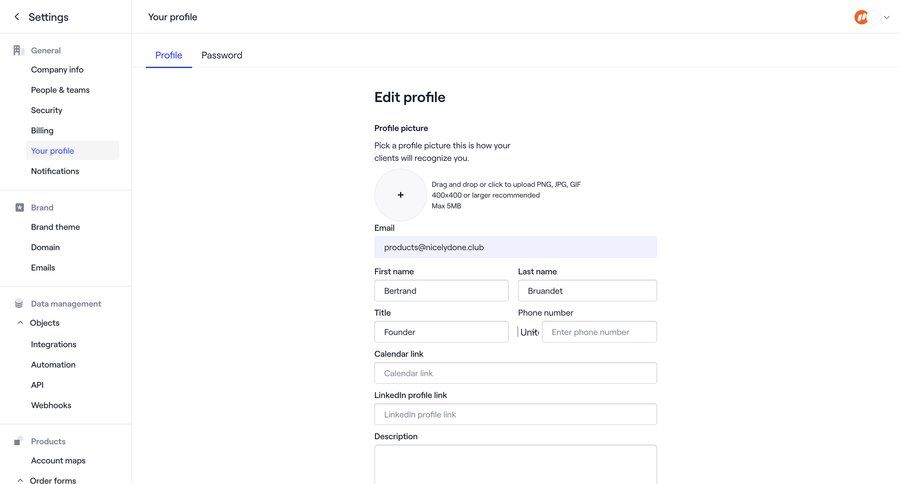Click the Last name field with Bruandet
This screenshot has height=484, width=900.
(587, 291)
